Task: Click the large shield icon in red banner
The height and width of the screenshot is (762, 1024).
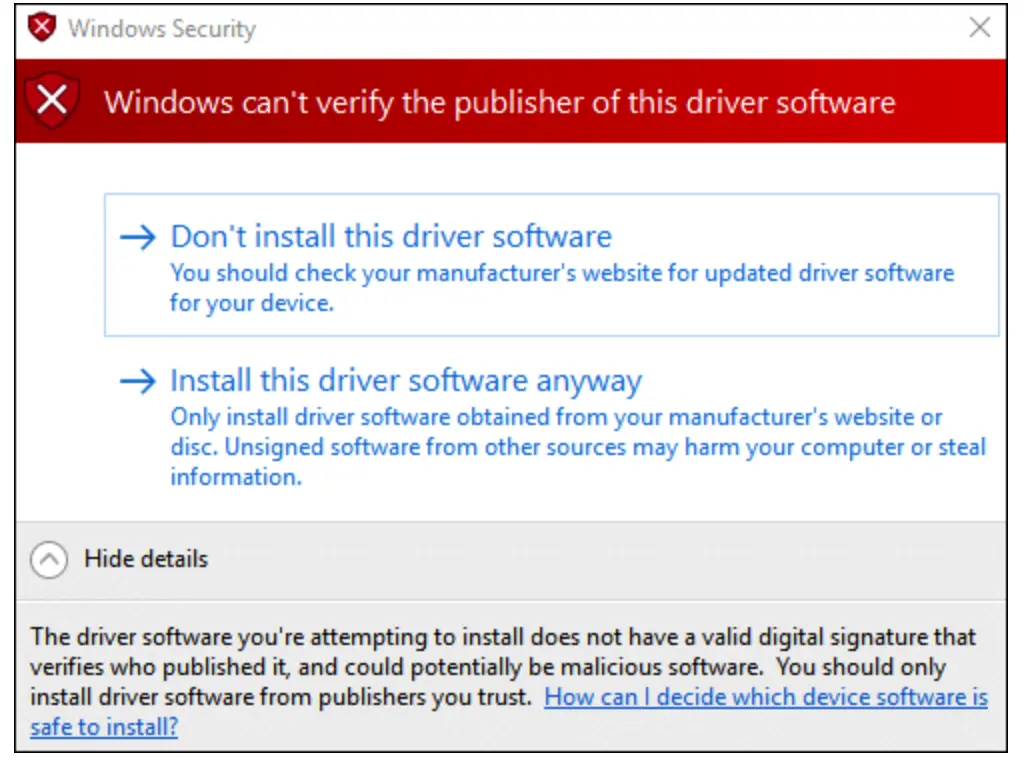Action: click(52, 101)
